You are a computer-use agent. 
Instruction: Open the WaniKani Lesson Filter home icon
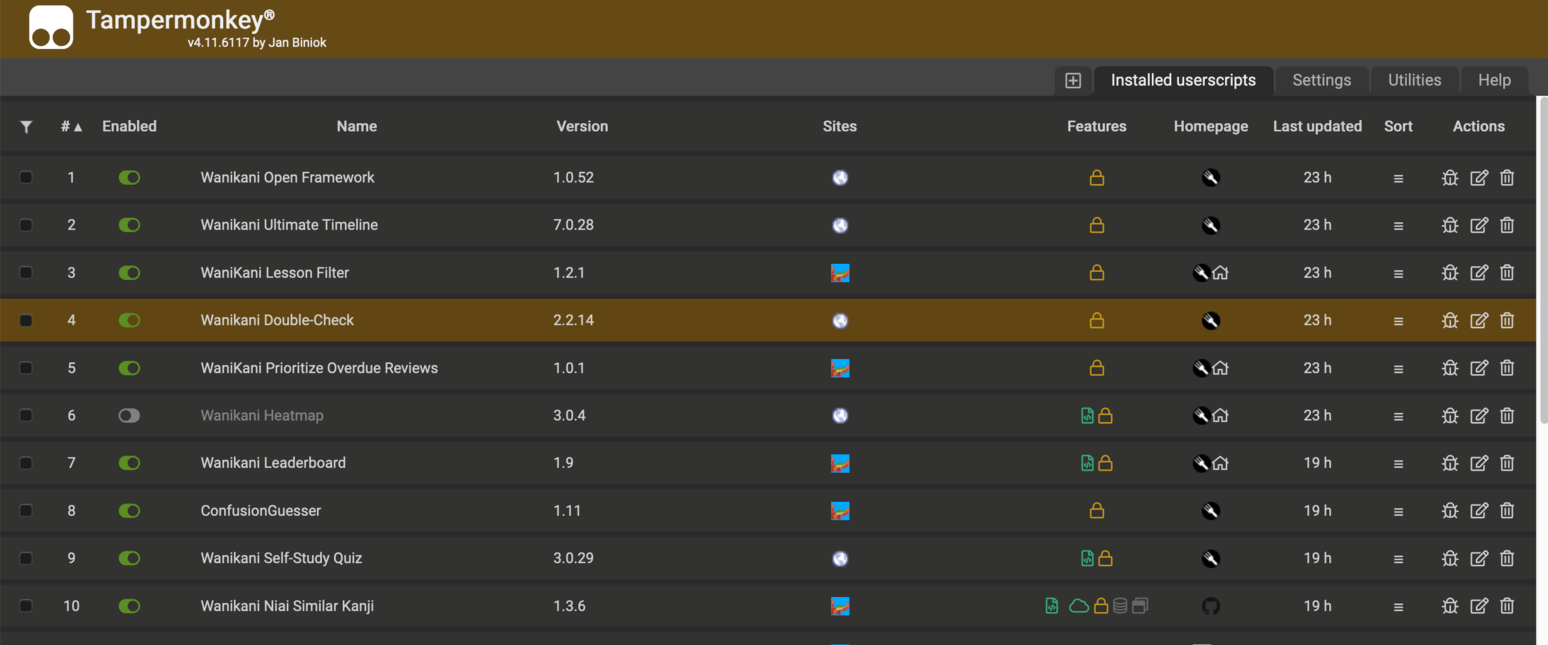[1220, 273]
